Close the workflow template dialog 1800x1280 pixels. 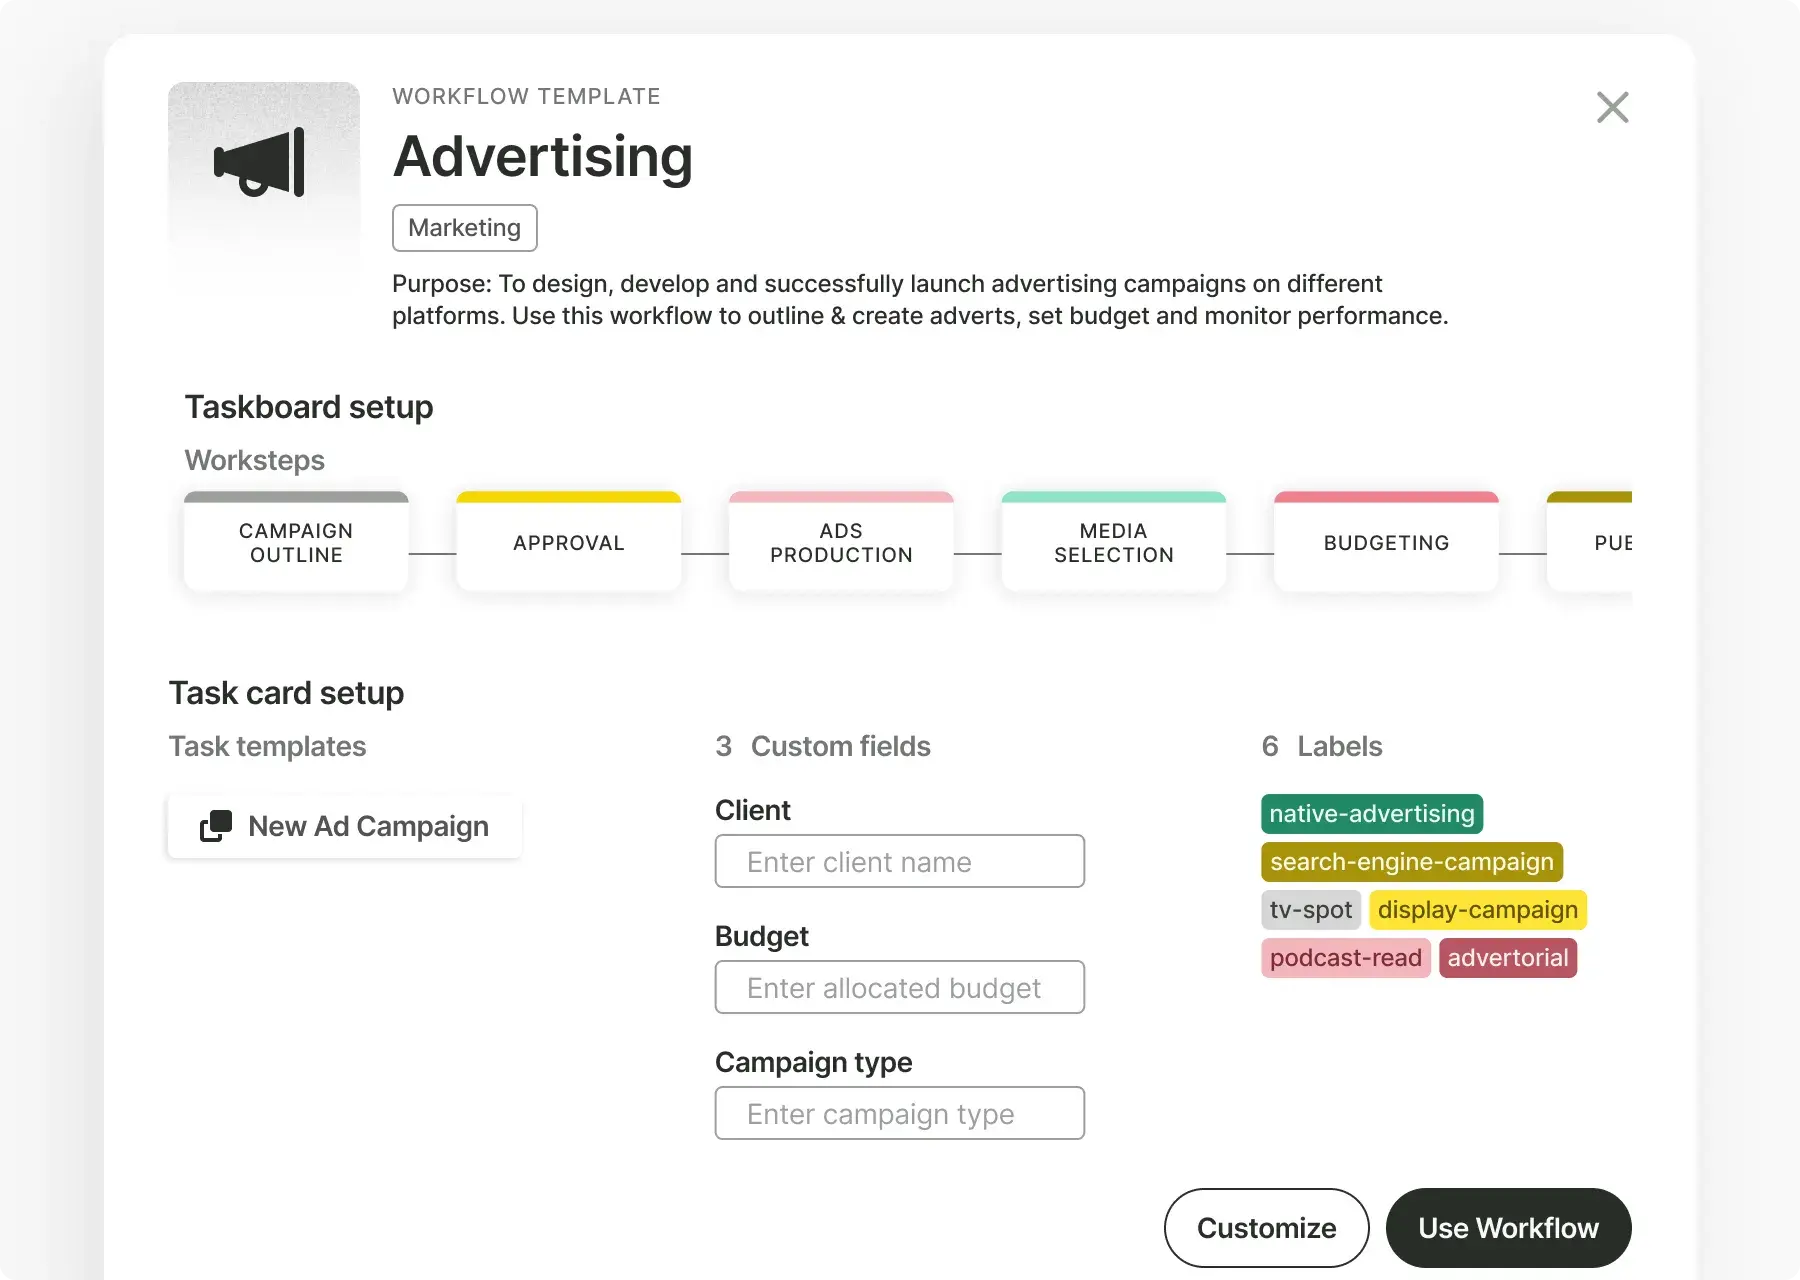(1612, 107)
